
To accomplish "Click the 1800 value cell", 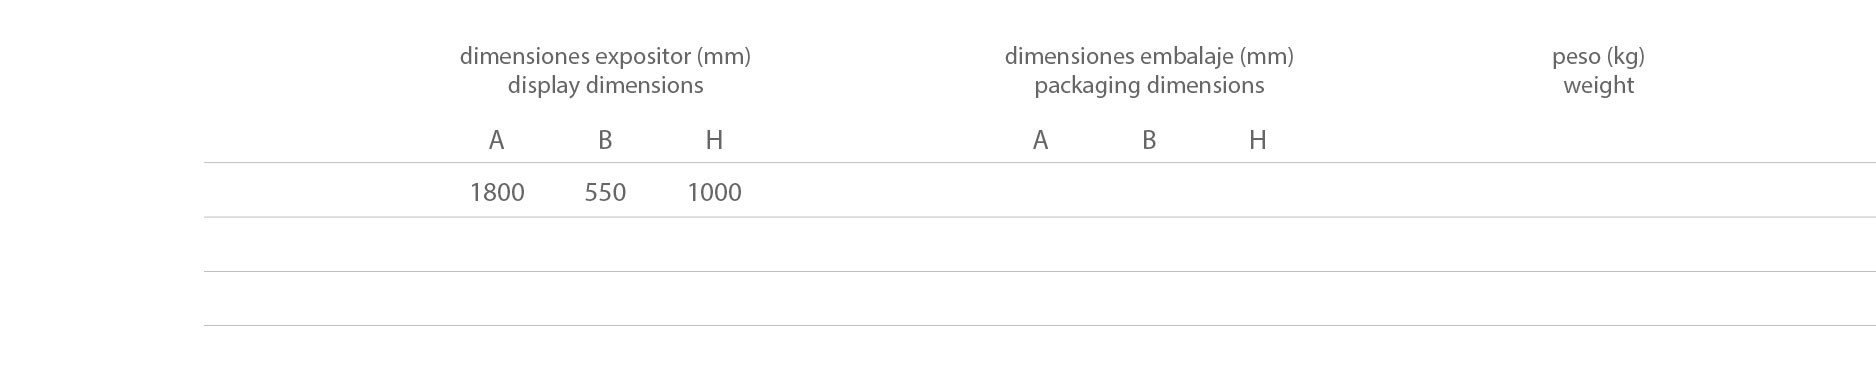I will (x=497, y=192).
